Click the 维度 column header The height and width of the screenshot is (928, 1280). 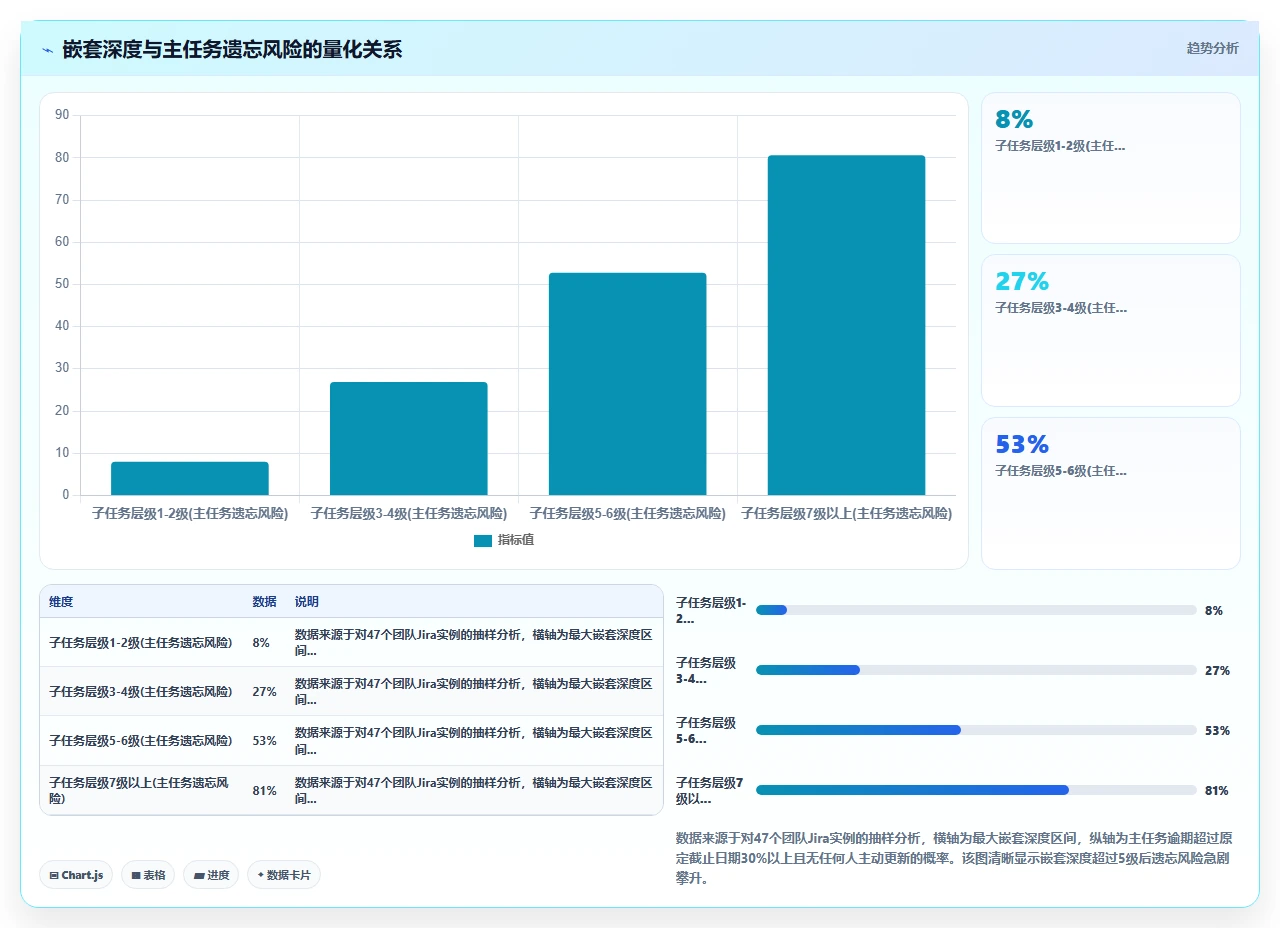[61, 602]
